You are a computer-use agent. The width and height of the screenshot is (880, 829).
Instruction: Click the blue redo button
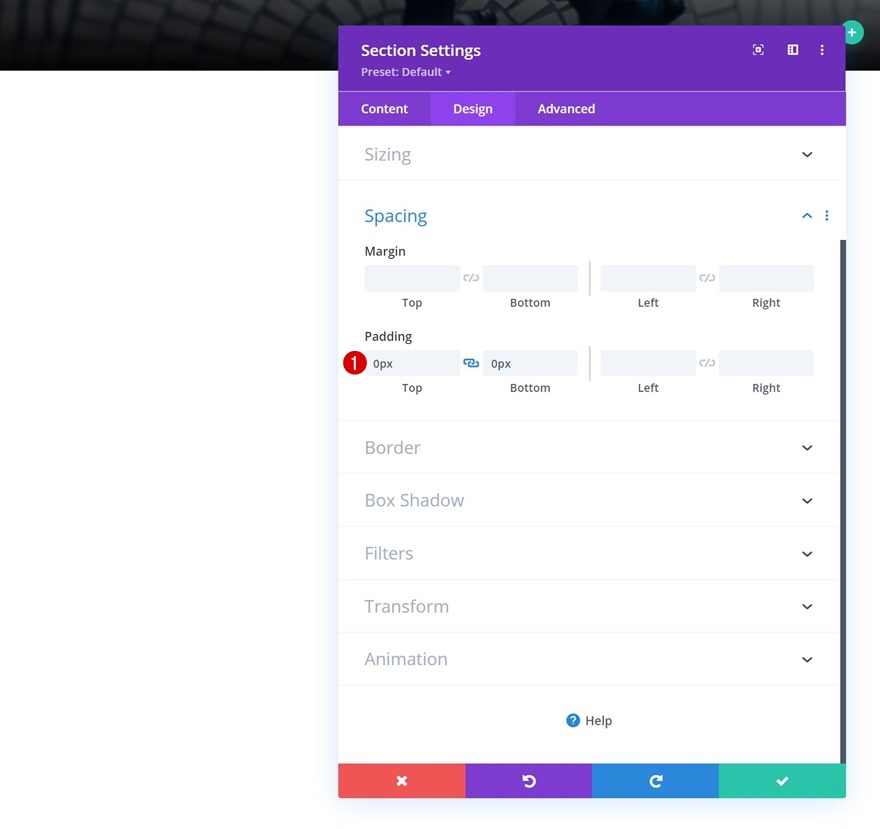656,780
